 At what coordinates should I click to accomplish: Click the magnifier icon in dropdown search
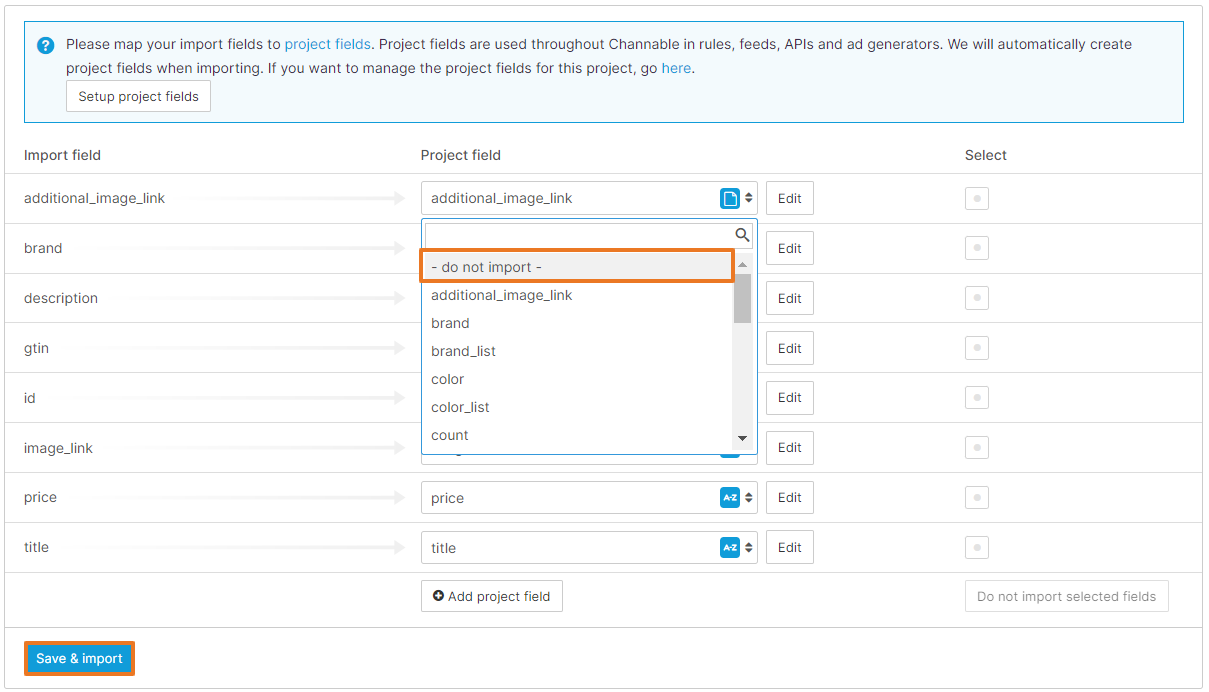tap(742, 236)
